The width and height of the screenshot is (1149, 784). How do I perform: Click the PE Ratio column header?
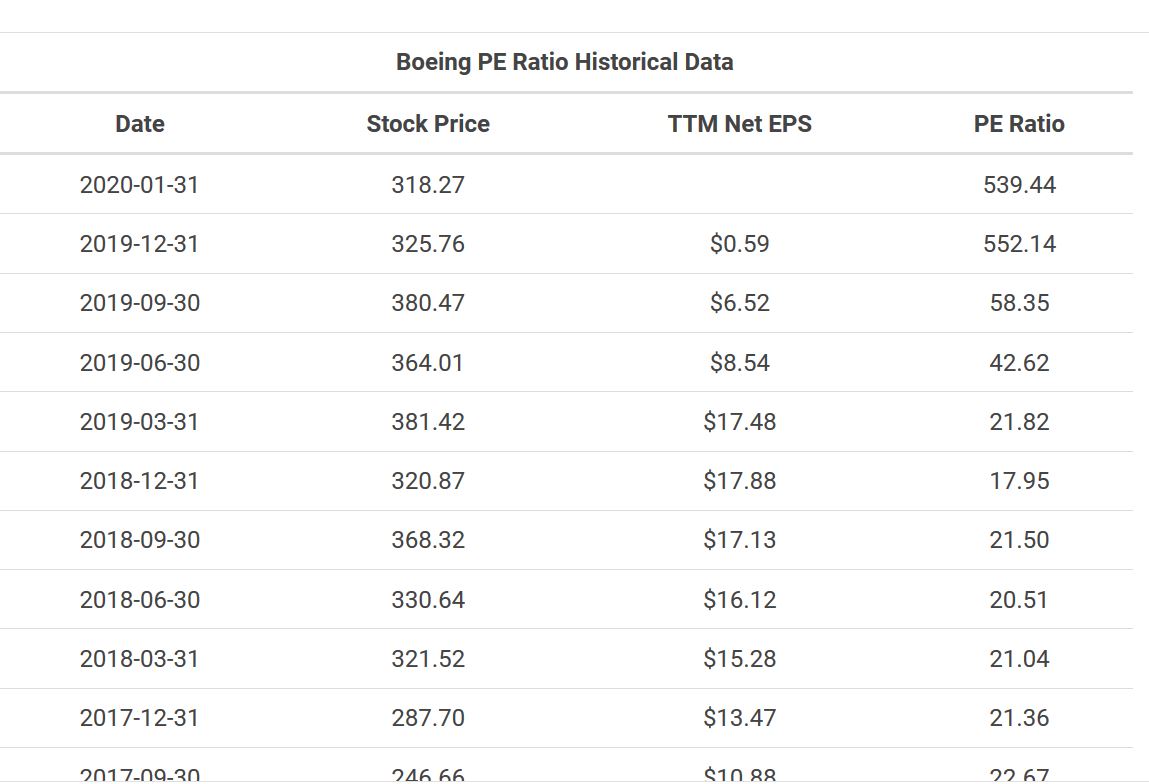tap(1019, 124)
